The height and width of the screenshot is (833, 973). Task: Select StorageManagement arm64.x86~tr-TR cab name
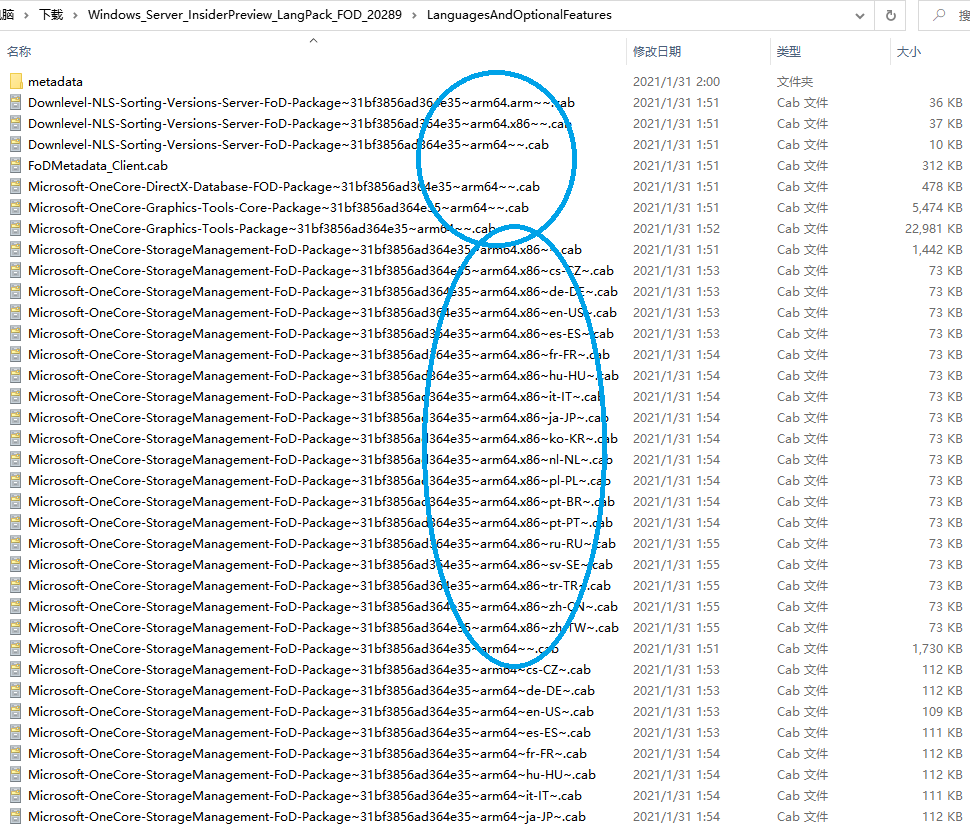tap(320, 586)
